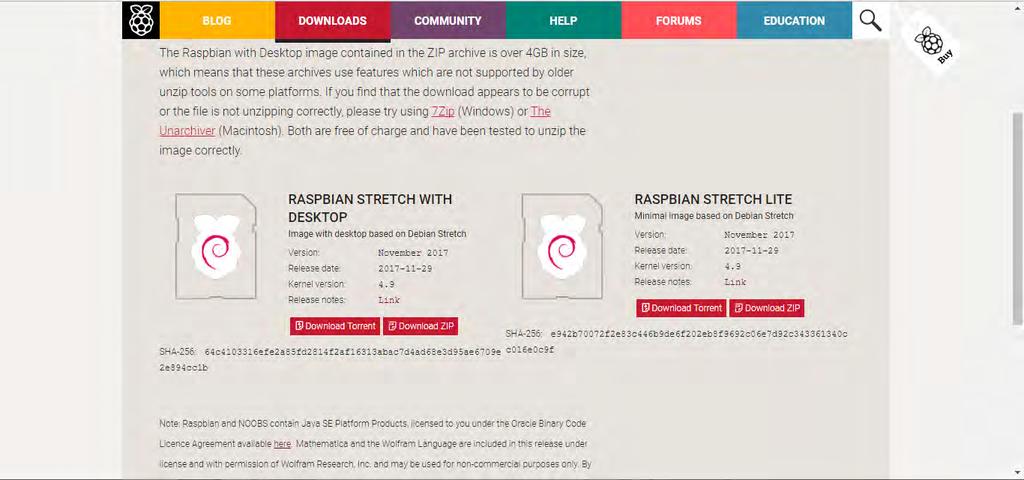Open the FORUMS menu item
This screenshot has height=480, width=1024.
coord(679,20)
